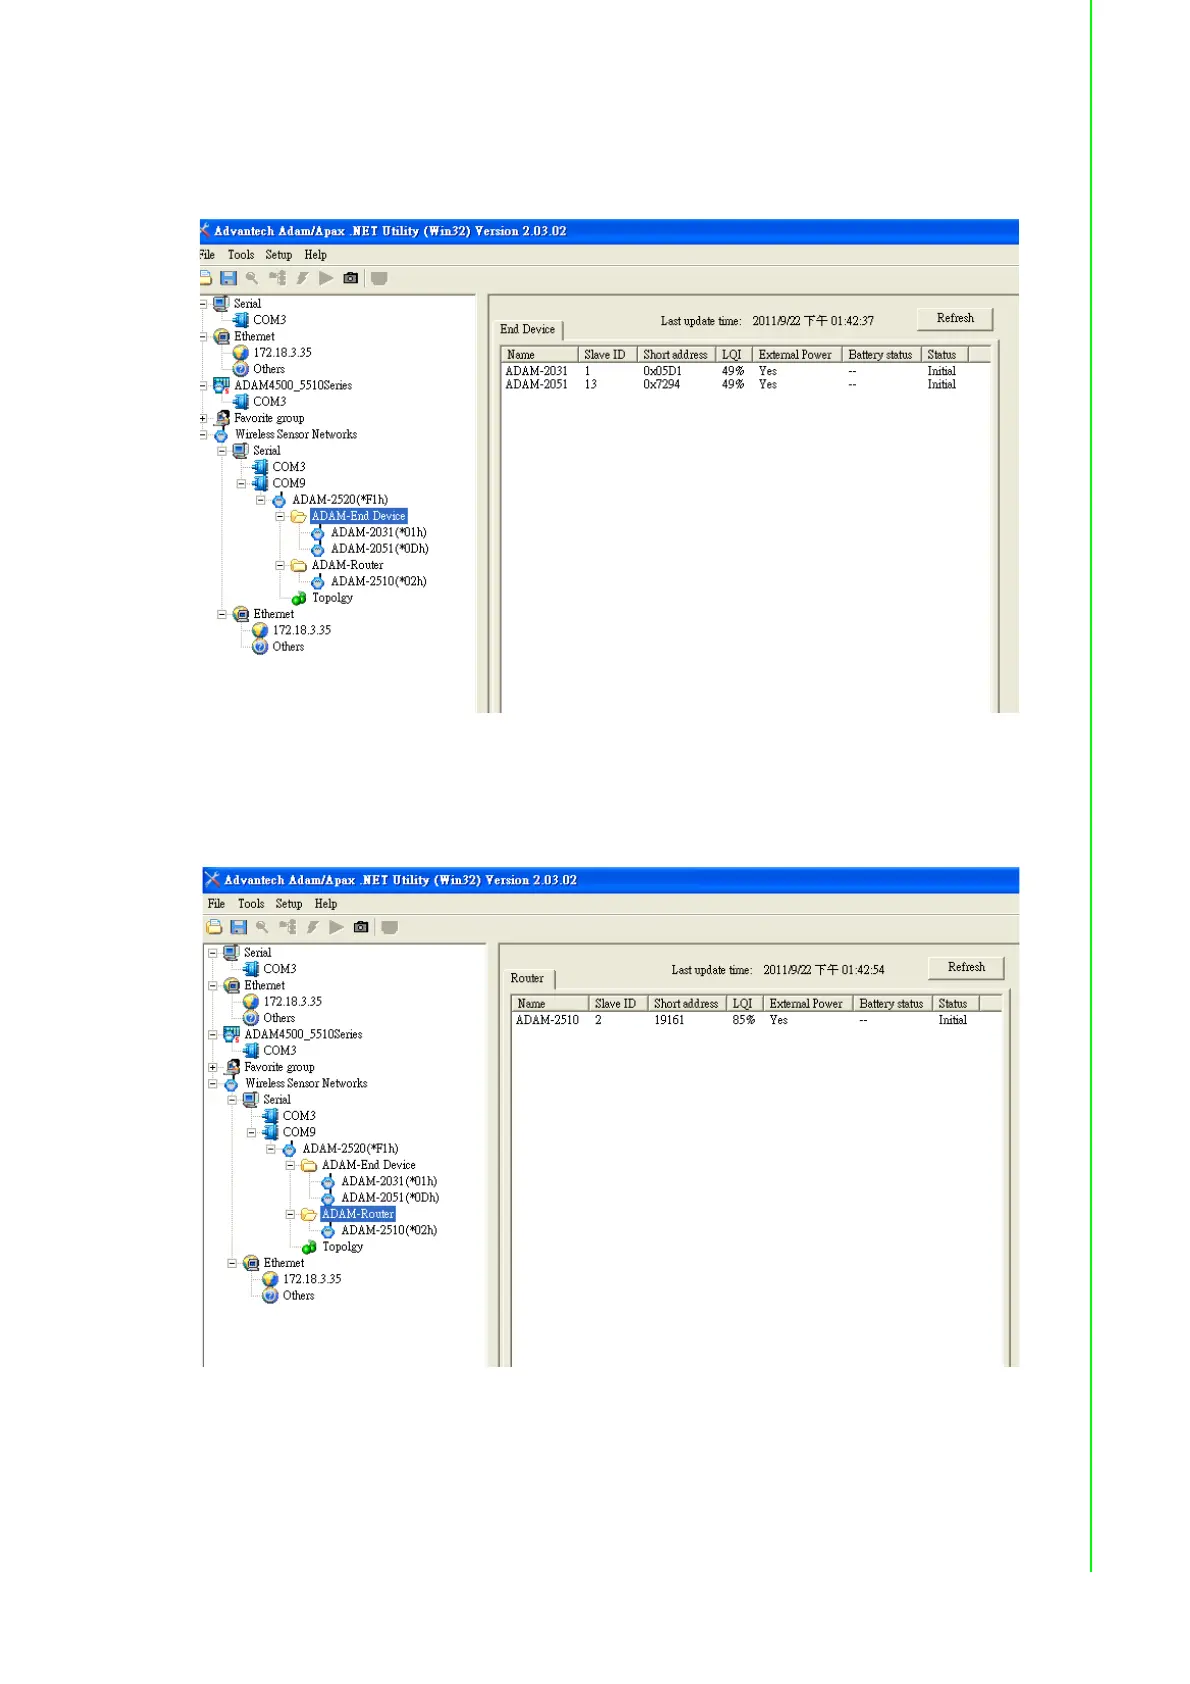Click the grey monitor toolbar icon, End Device window
This screenshot has height=1684, width=1190.
coord(379,278)
